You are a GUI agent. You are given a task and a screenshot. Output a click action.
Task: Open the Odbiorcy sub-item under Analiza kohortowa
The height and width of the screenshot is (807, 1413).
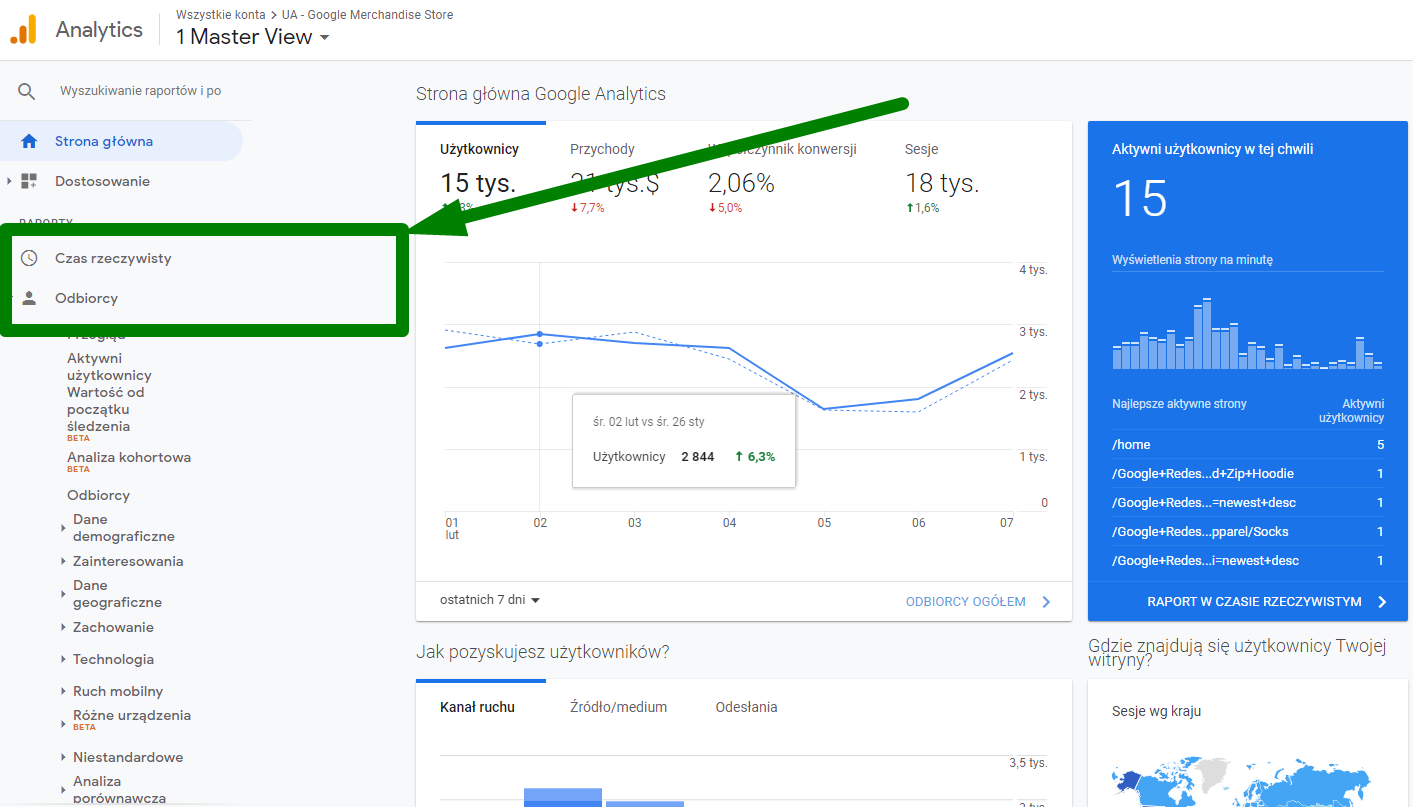pos(98,495)
